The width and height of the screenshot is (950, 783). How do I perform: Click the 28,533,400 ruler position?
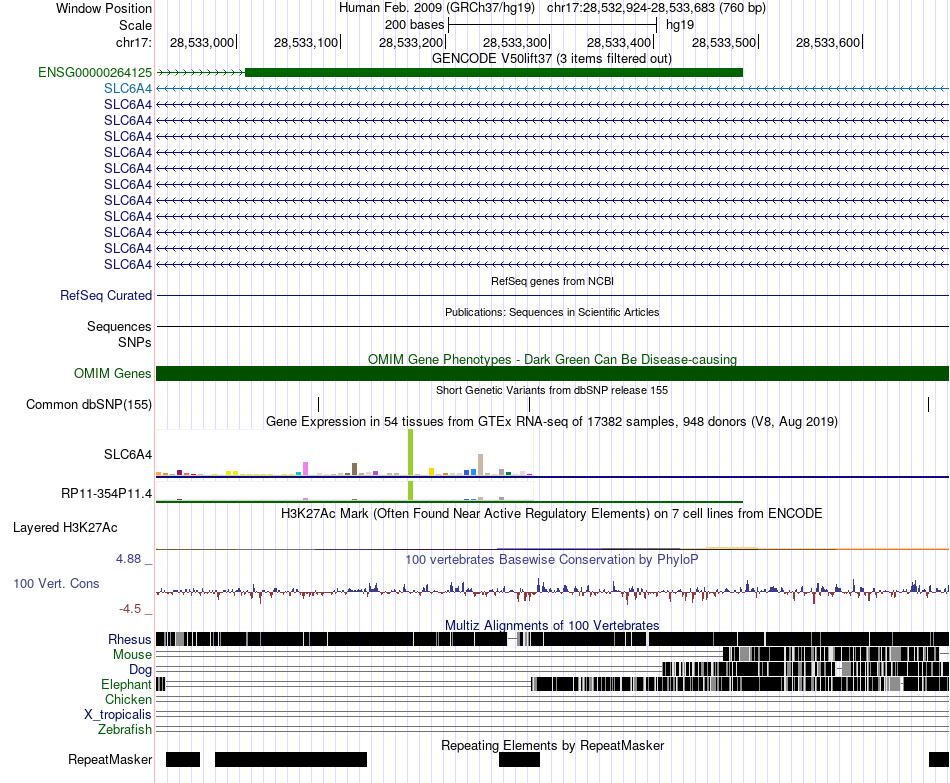tap(619, 42)
